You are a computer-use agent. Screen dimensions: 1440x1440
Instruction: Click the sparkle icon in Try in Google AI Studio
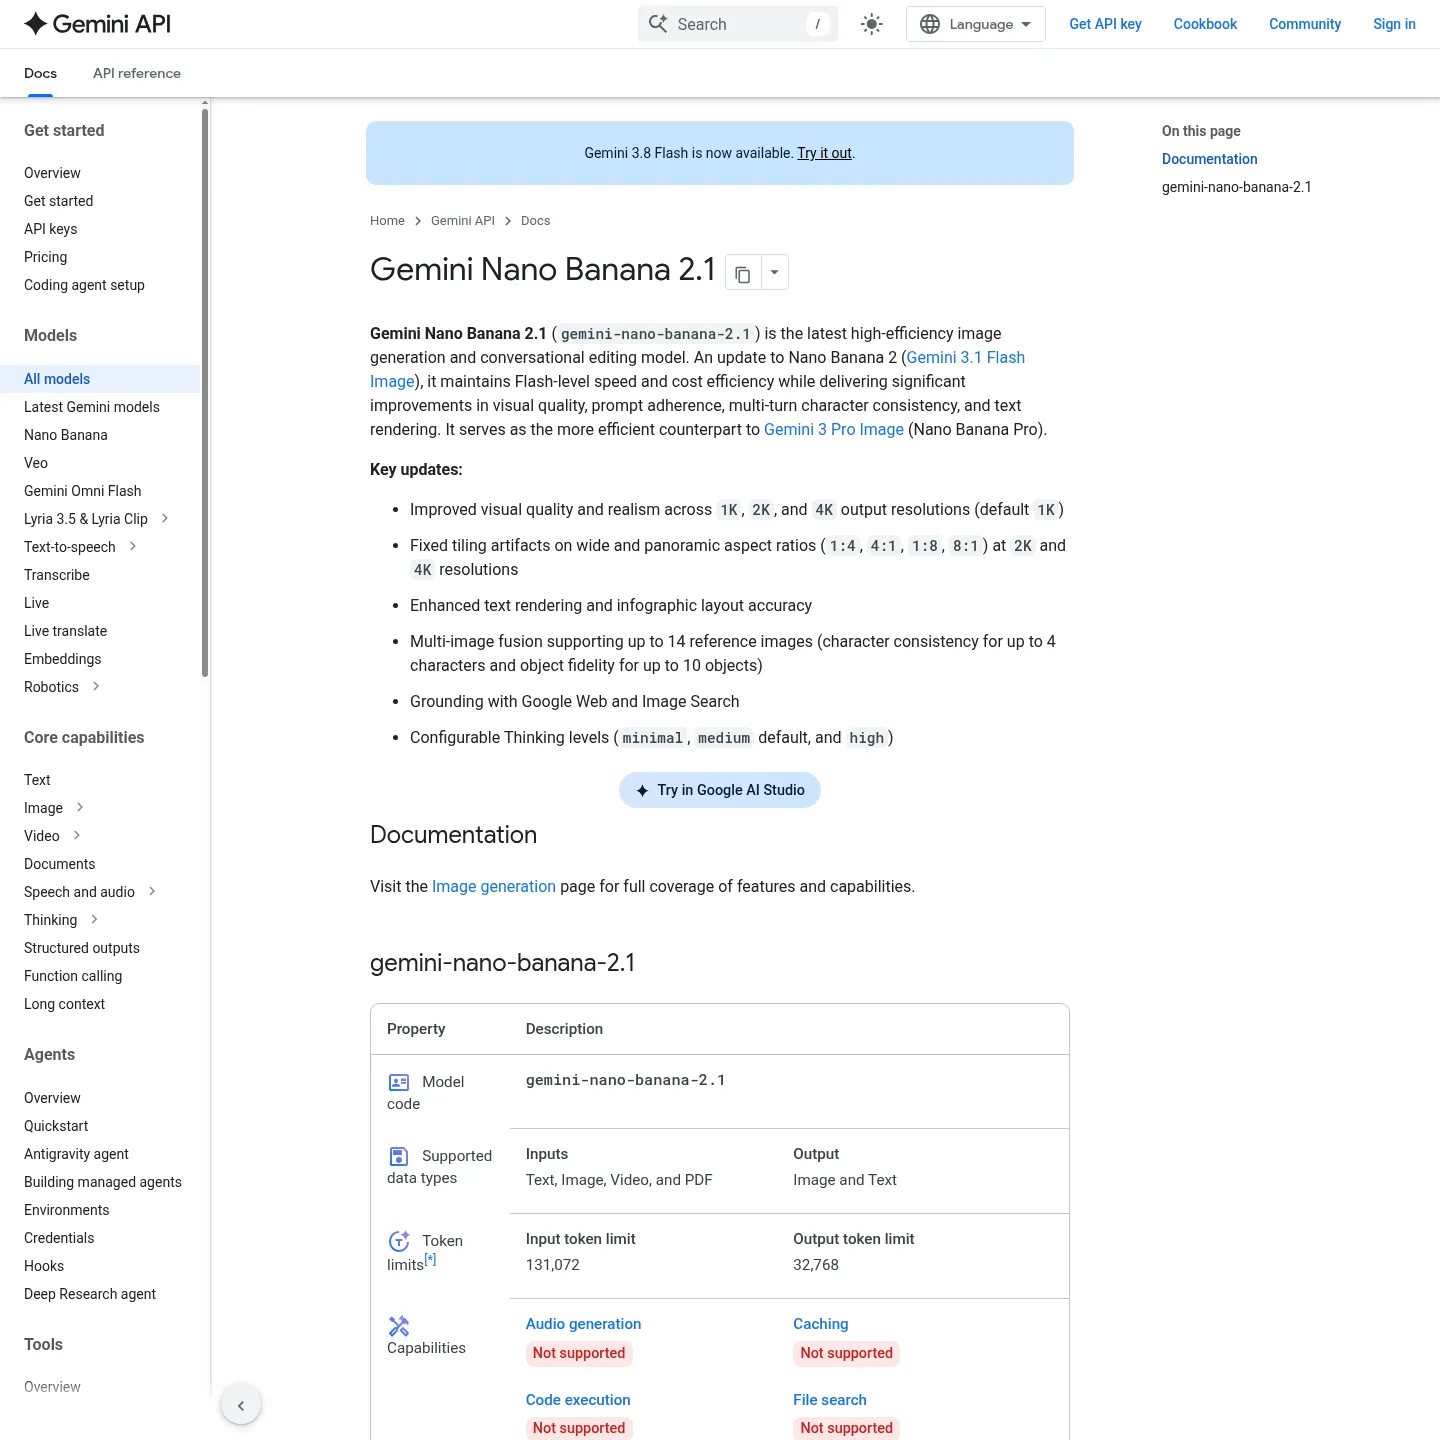tap(642, 790)
